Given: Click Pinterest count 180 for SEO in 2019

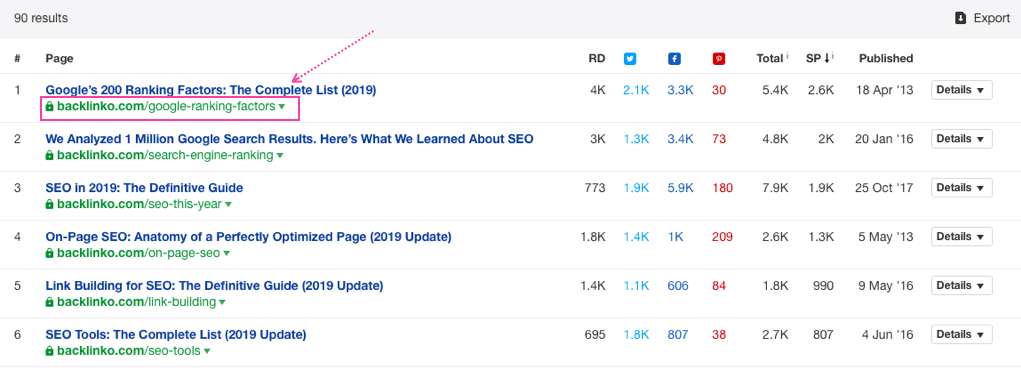Looking at the screenshot, I should (x=722, y=187).
